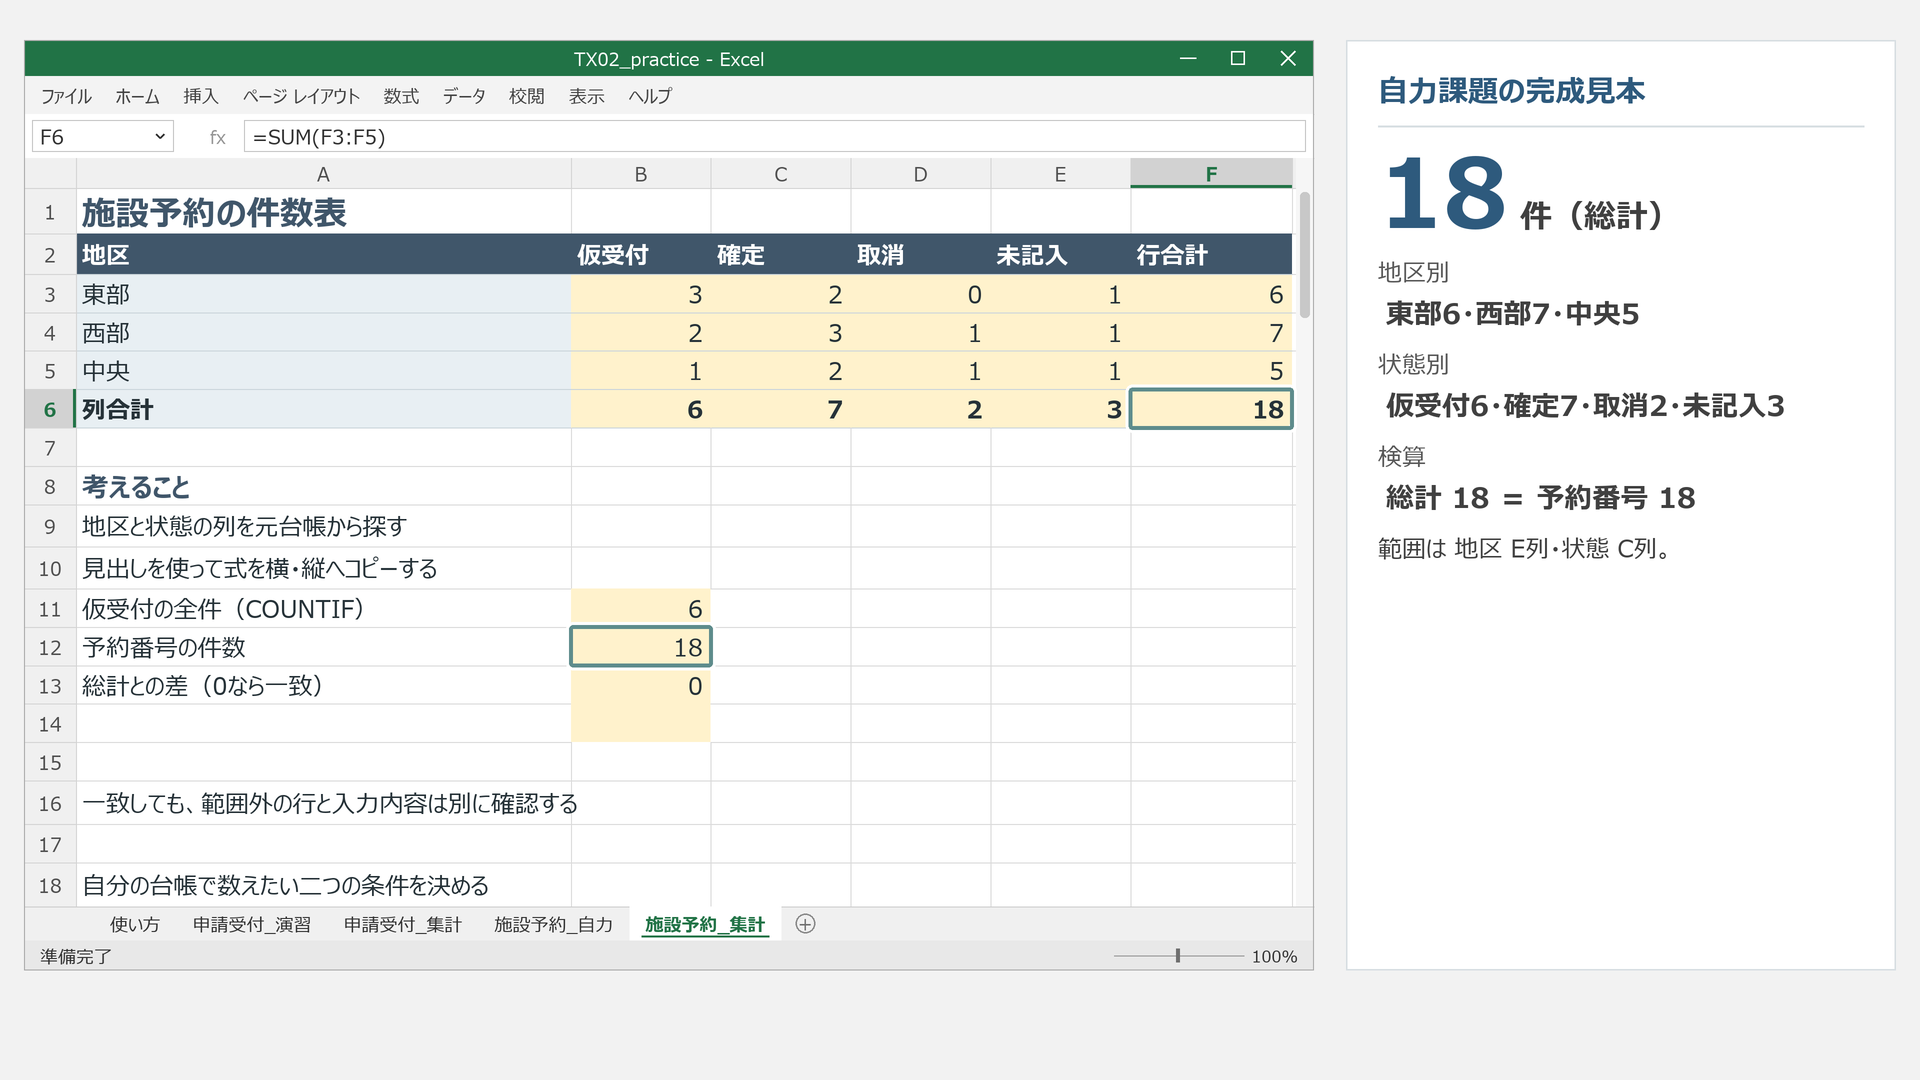The height and width of the screenshot is (1080, 1920).
Task: Select the 施設予約_集計 sheet tab
Action: (x=705, y=925)
